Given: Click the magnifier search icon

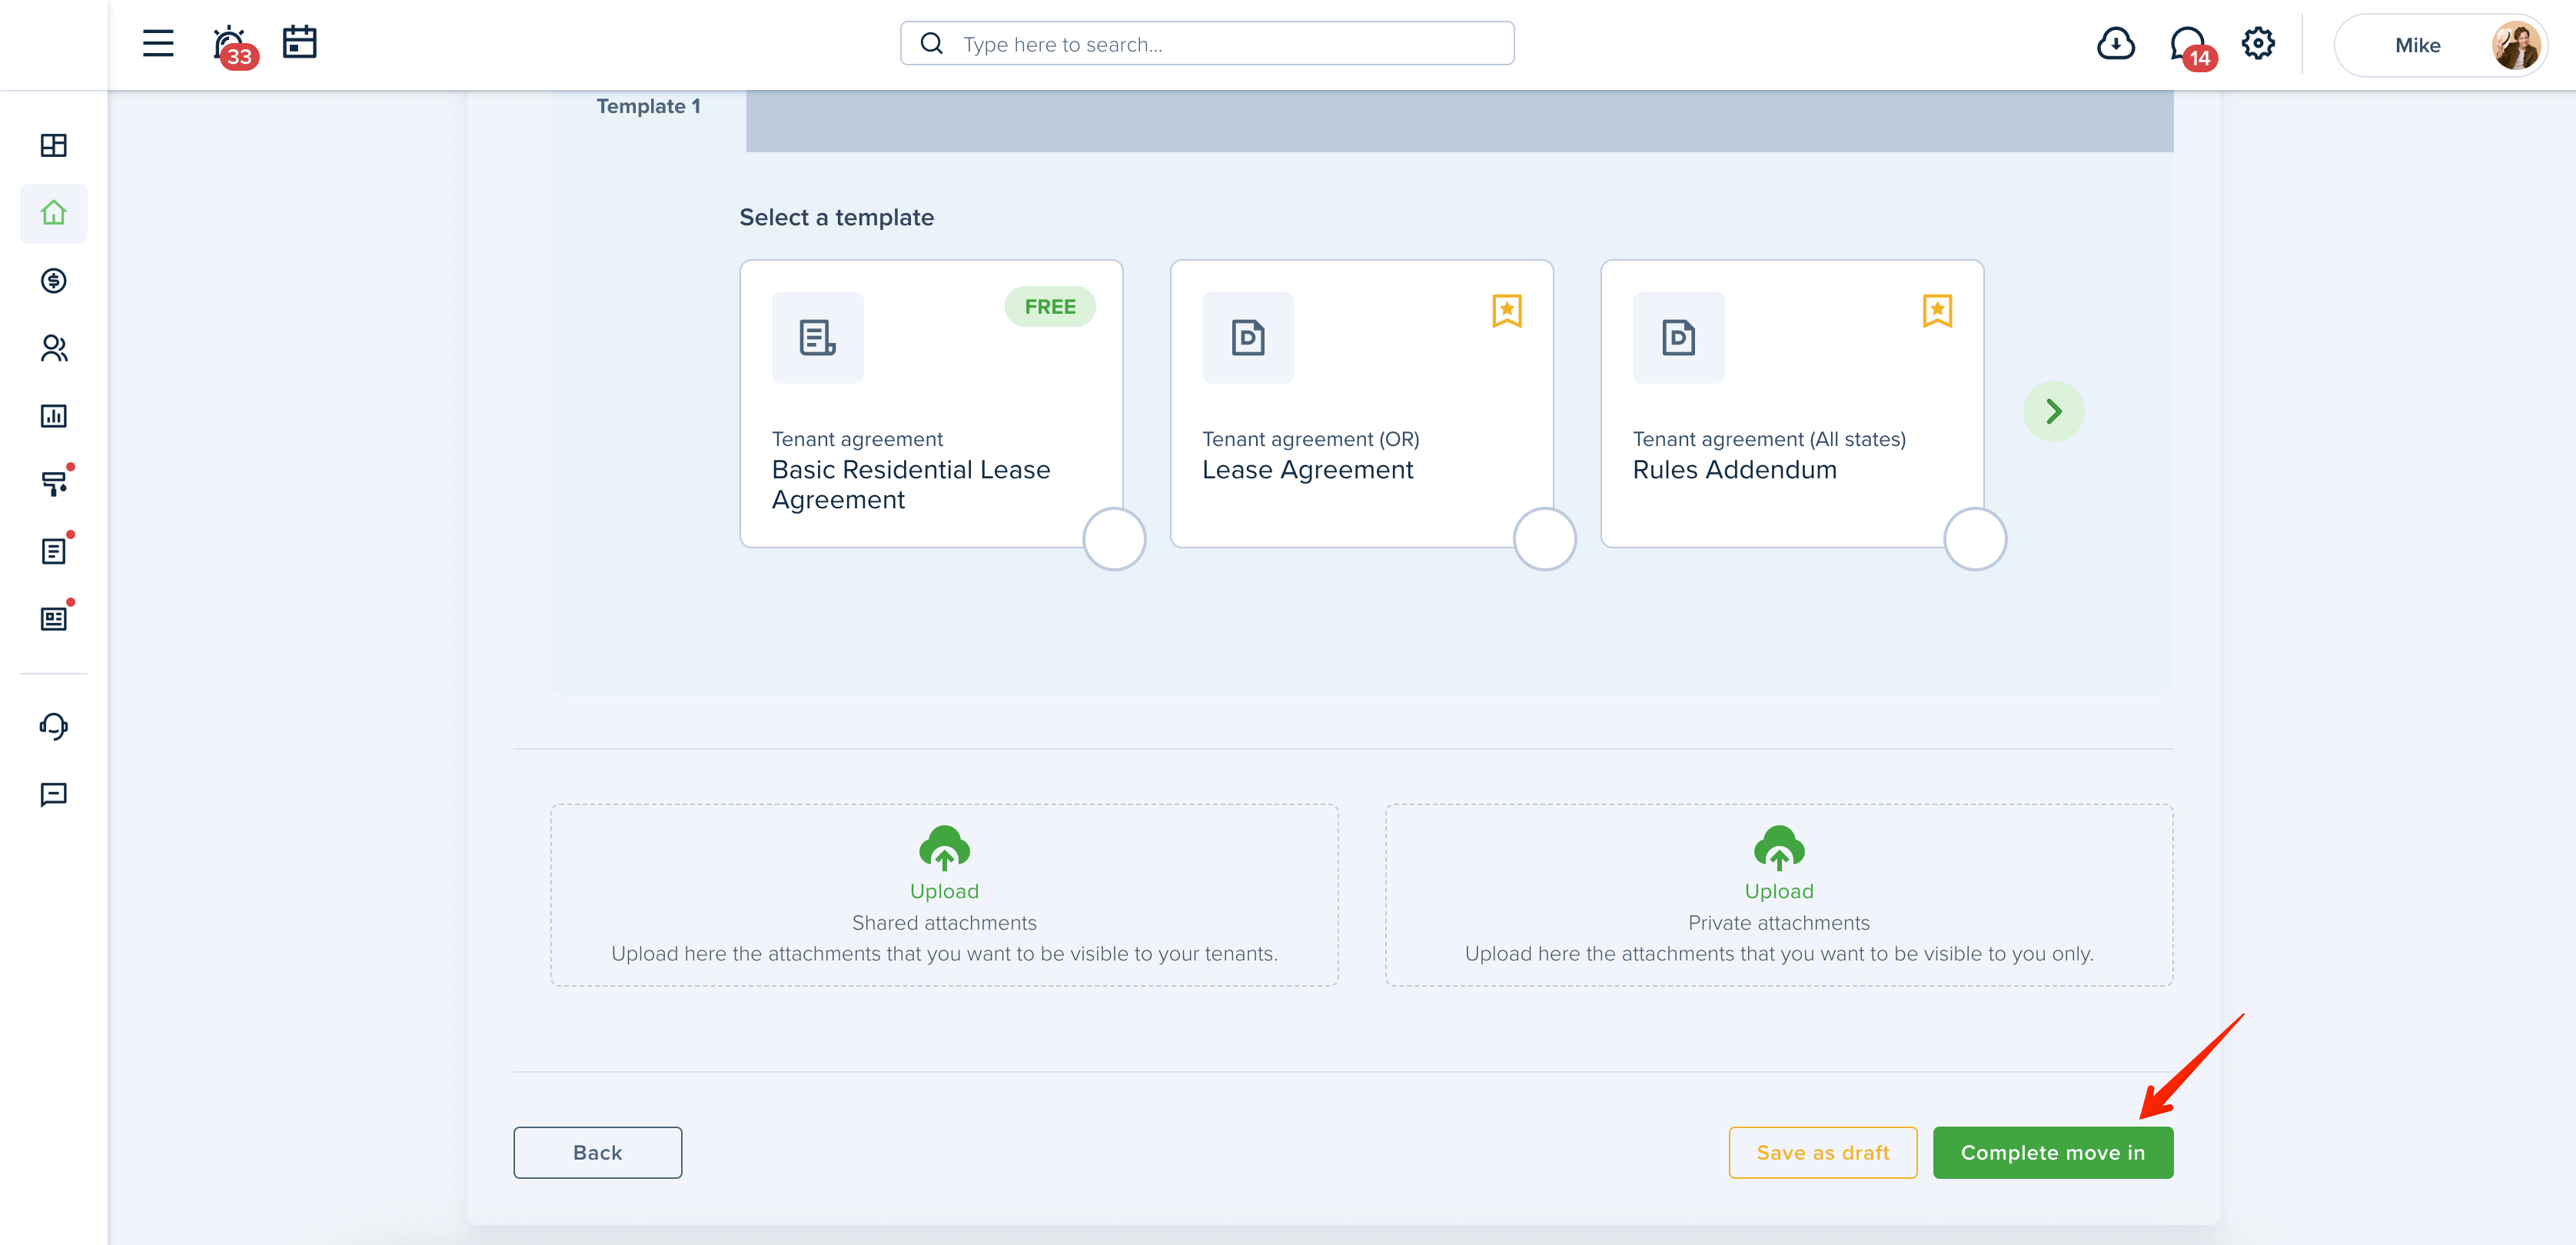Looking at the screenshot, I should coord(931,44).
